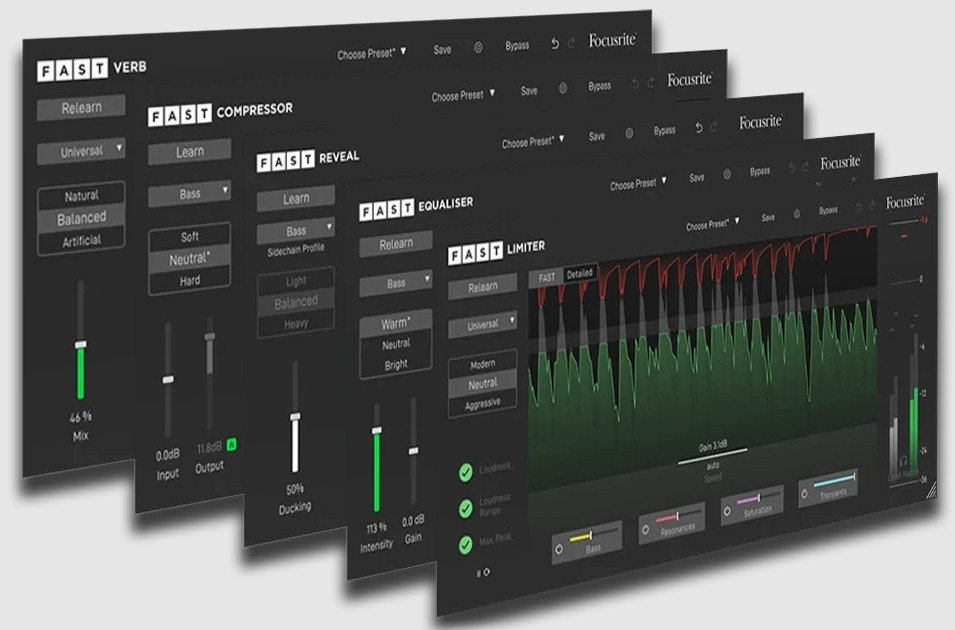
Task: Open Choose Preset dropdown in FAST Compressor
Action: tap(463, 95)
